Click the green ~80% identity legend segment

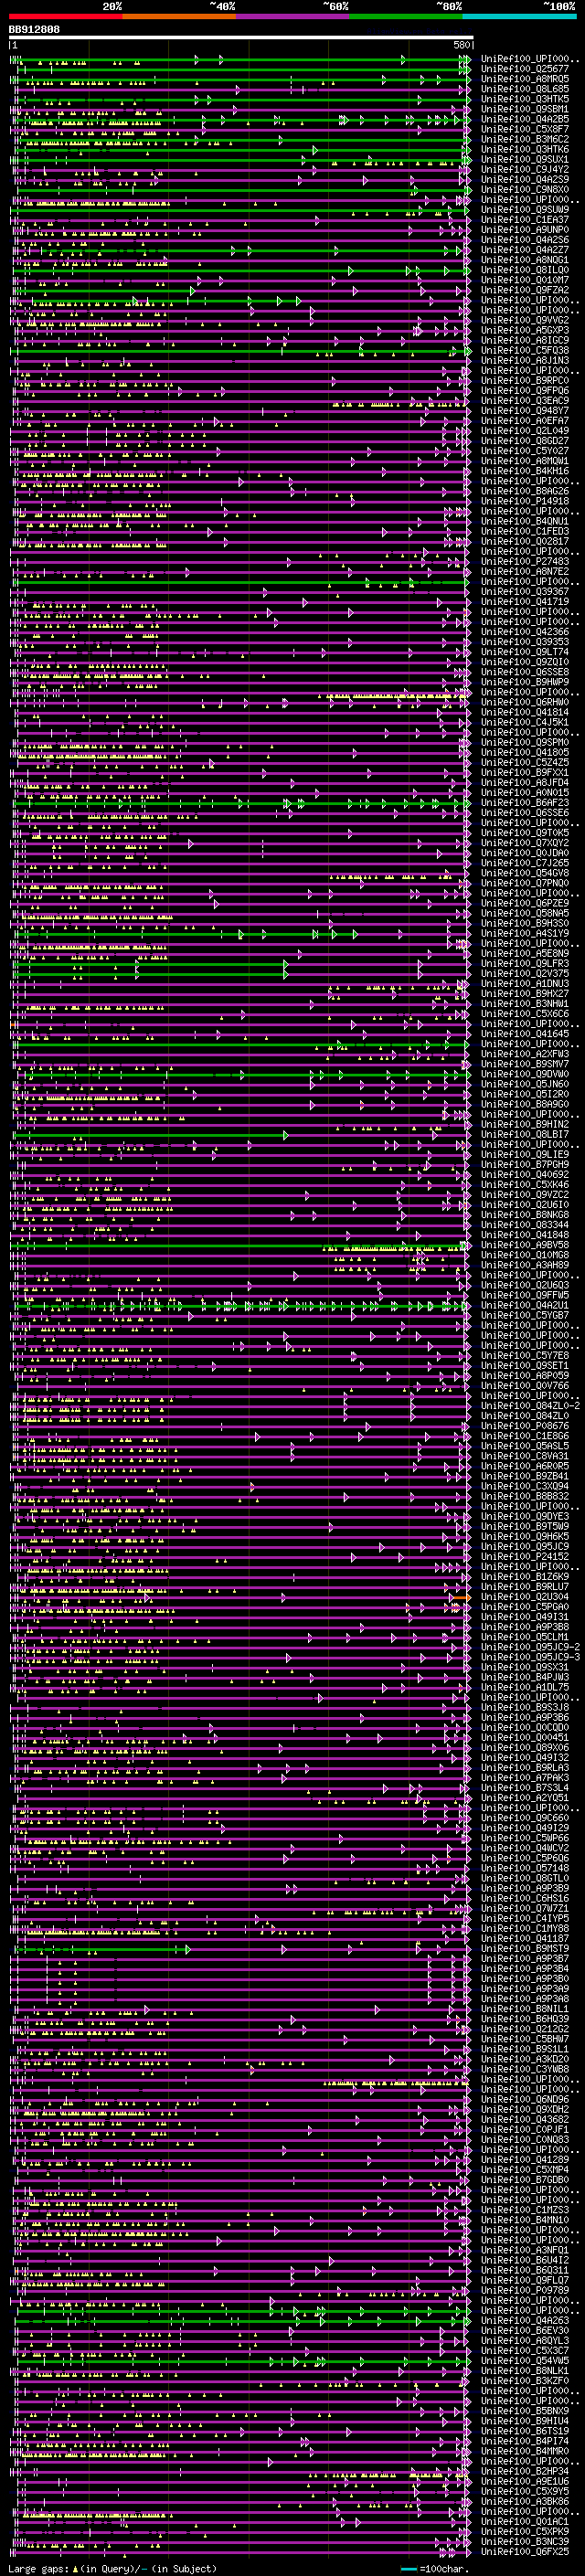coord(406,16)
